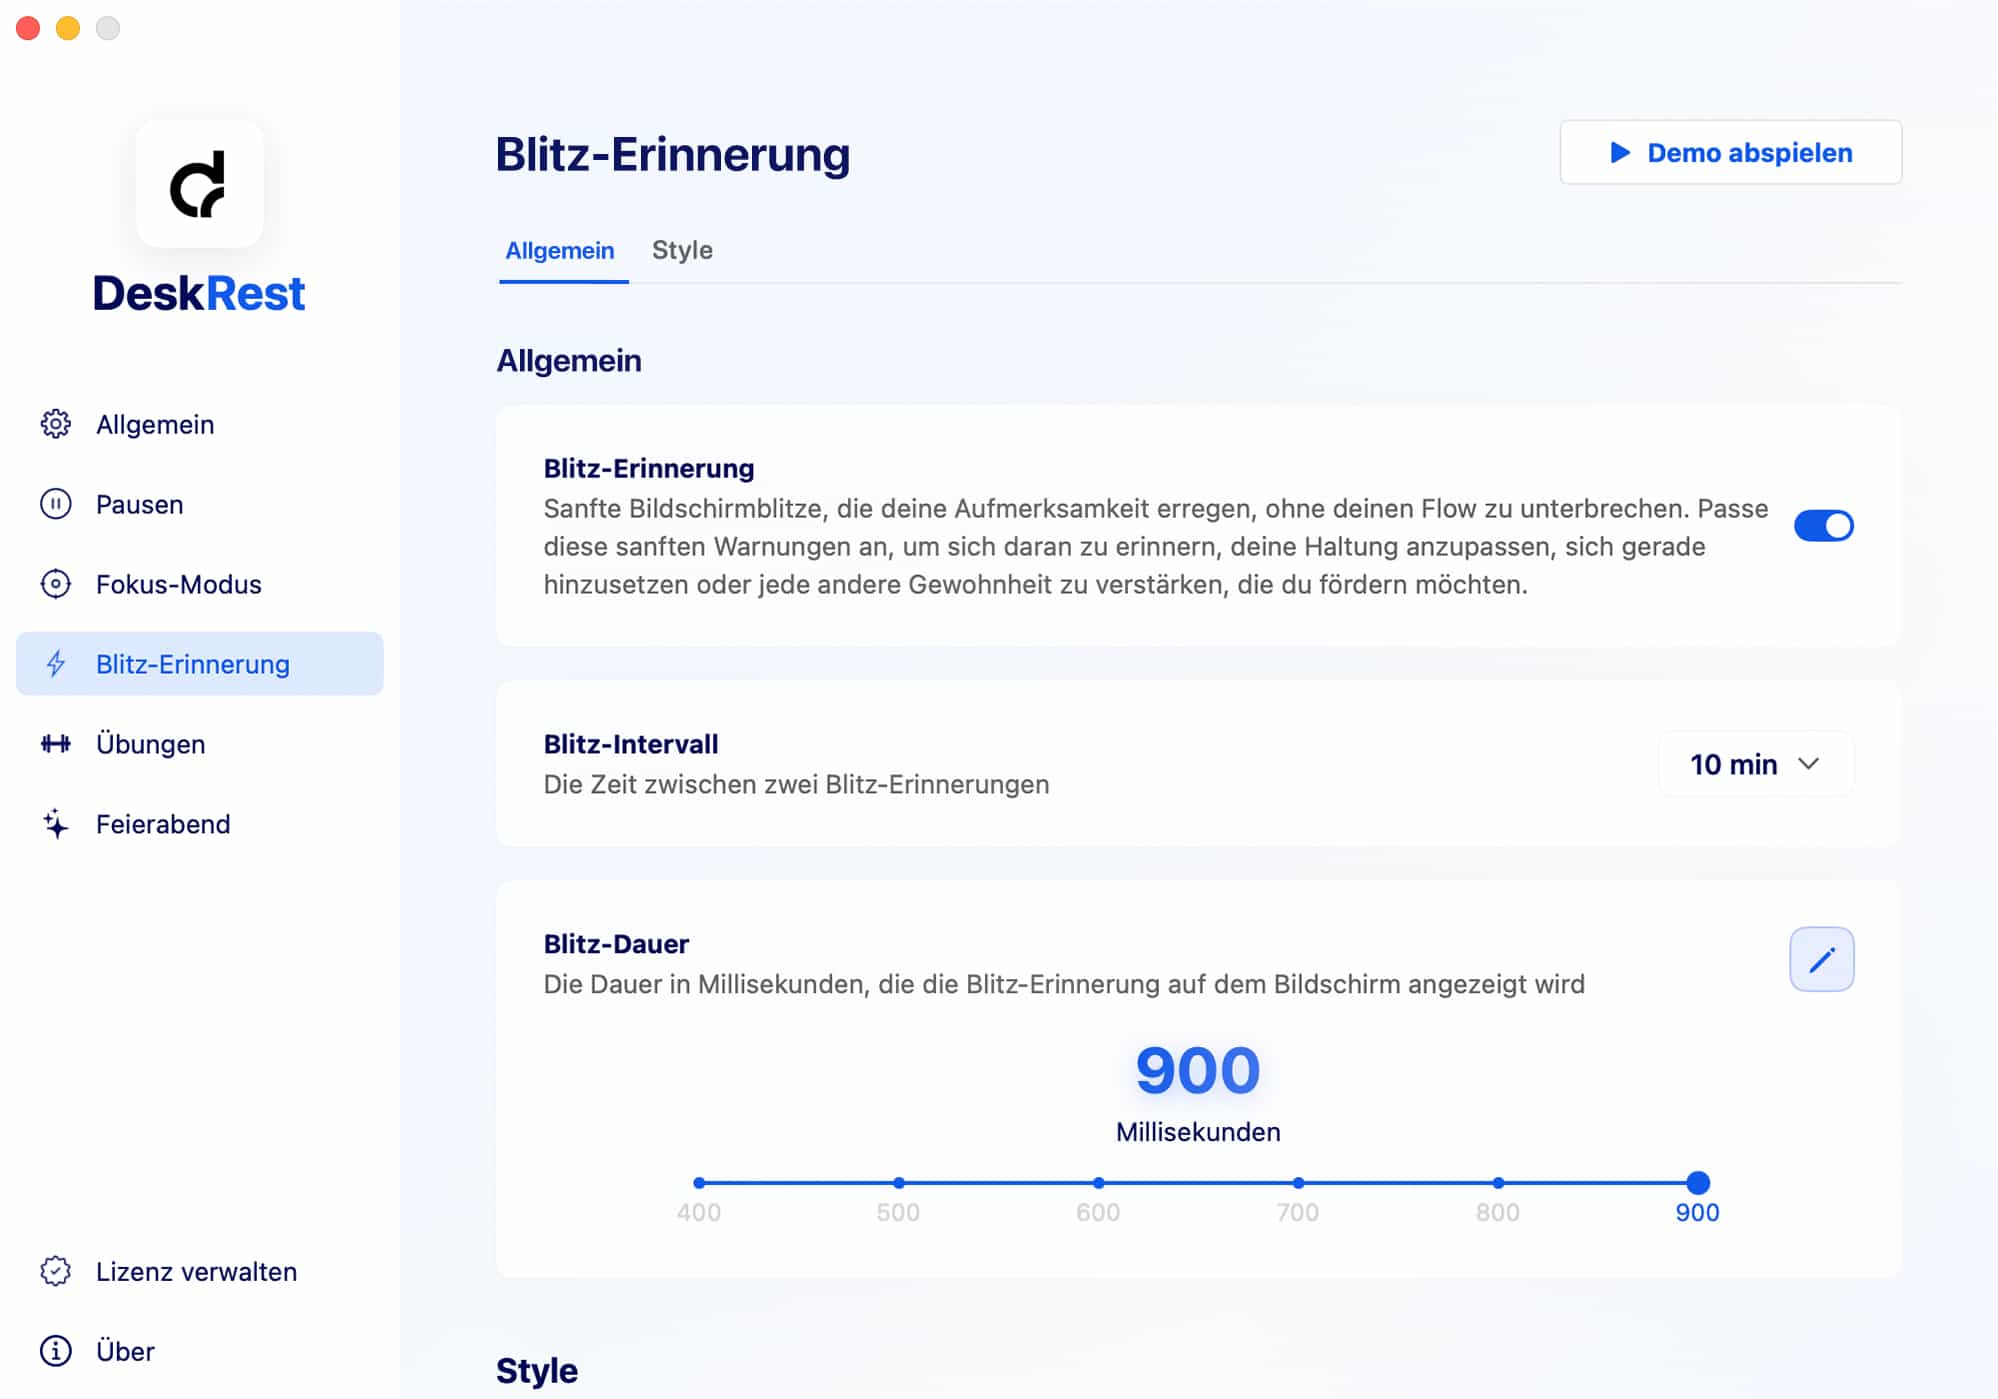Select the Allgemein tab under the heading
Viewport: 1998px width, 1399px height.
pos(560,250)
